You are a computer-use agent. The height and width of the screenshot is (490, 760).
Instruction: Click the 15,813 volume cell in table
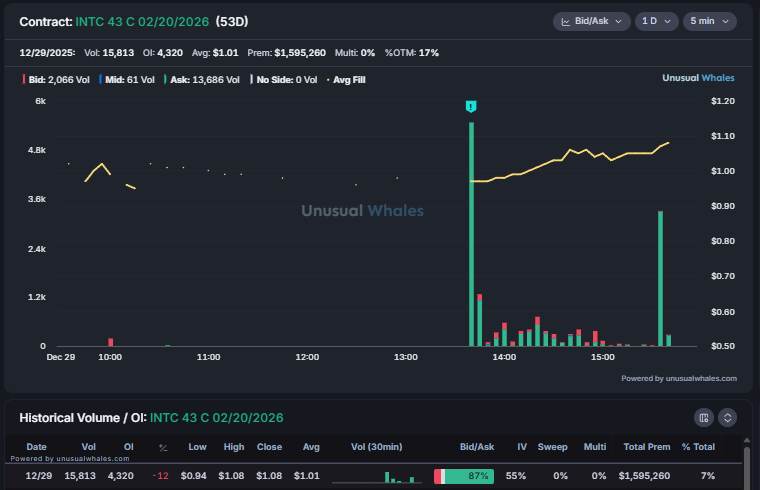(x=80, y=476)
